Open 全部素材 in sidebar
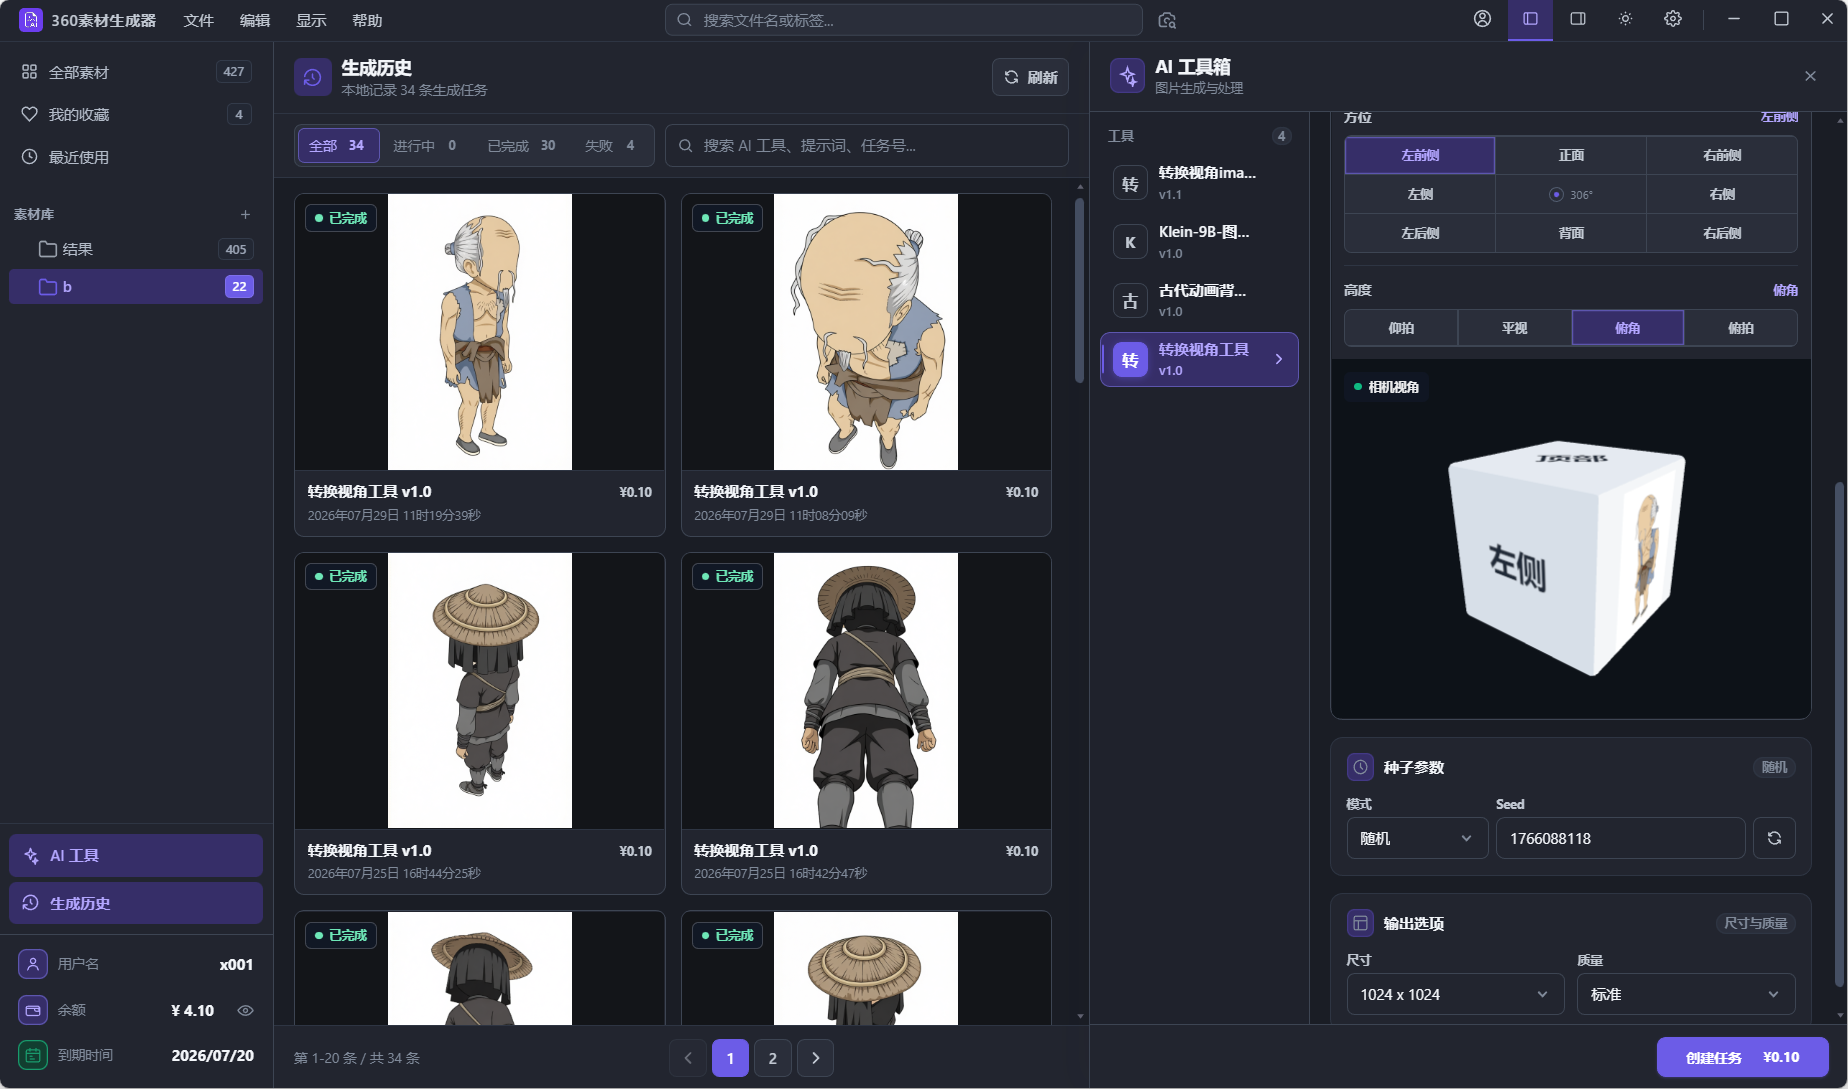 (136, 72)
